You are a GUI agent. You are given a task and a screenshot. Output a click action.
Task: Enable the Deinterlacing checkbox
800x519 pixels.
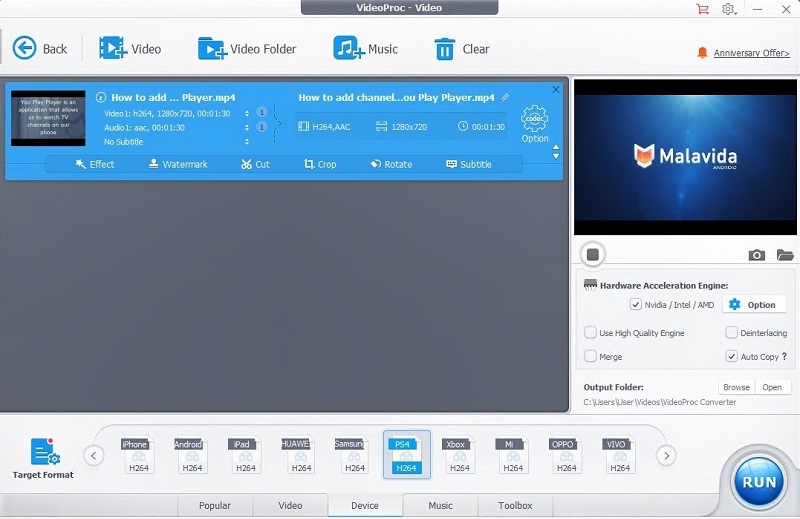tap(731, 333)
